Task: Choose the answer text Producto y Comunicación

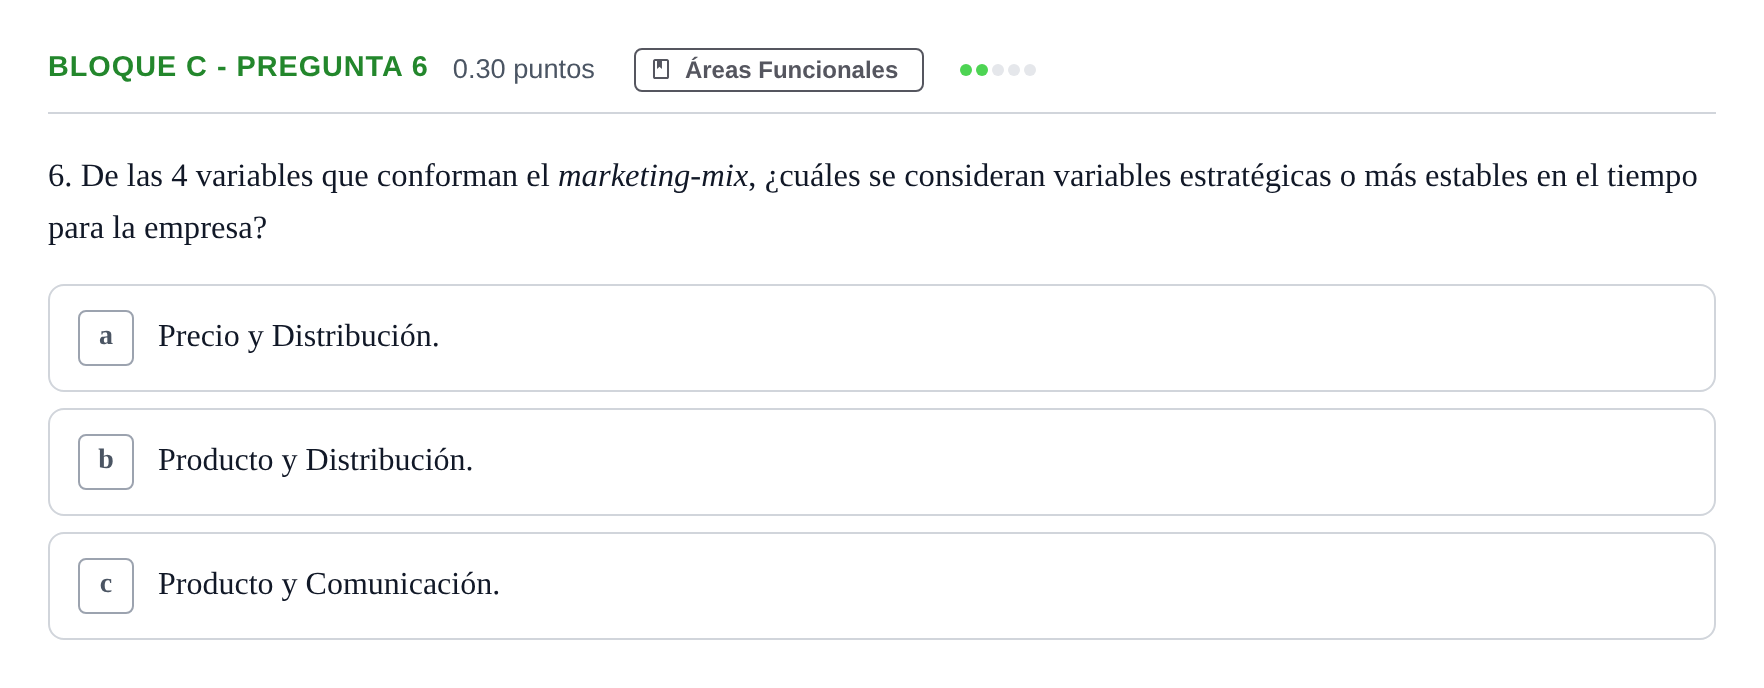Action: pyautogui.click(x=329, y=584)
